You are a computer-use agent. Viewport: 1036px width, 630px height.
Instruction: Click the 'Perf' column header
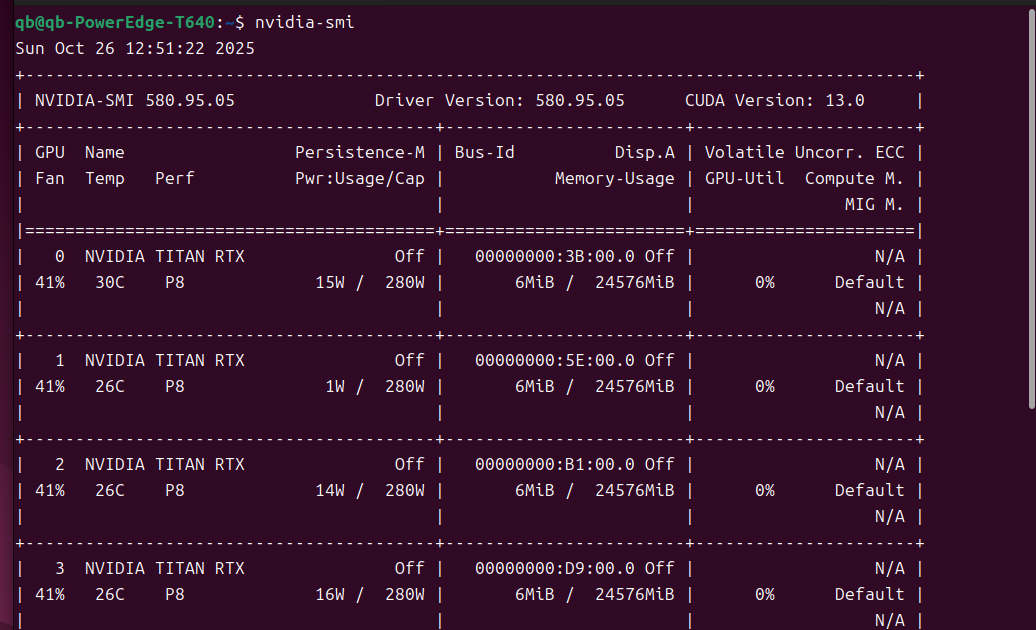[174, 178]
